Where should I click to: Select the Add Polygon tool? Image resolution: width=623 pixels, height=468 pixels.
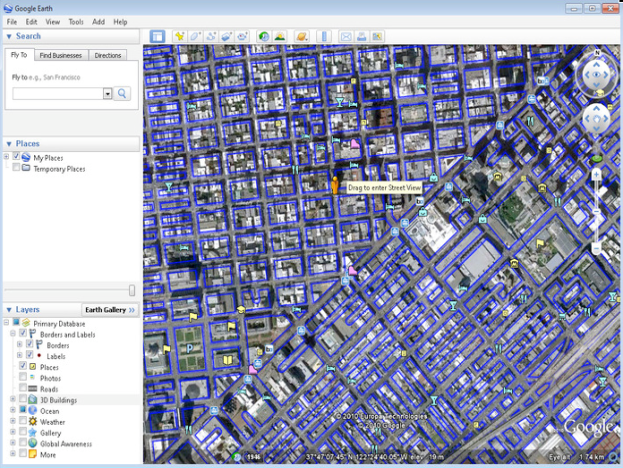[x=195, y=37]
